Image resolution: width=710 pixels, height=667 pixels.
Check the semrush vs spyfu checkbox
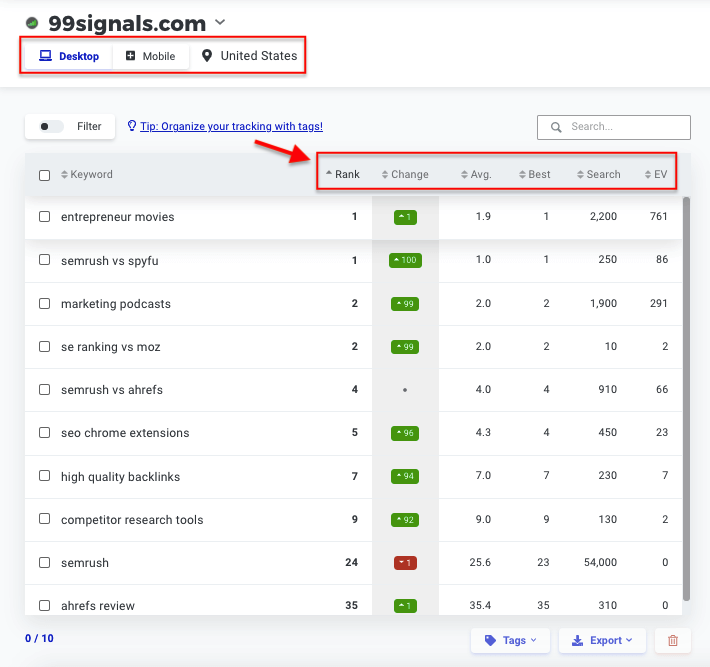tap(44, 259)
